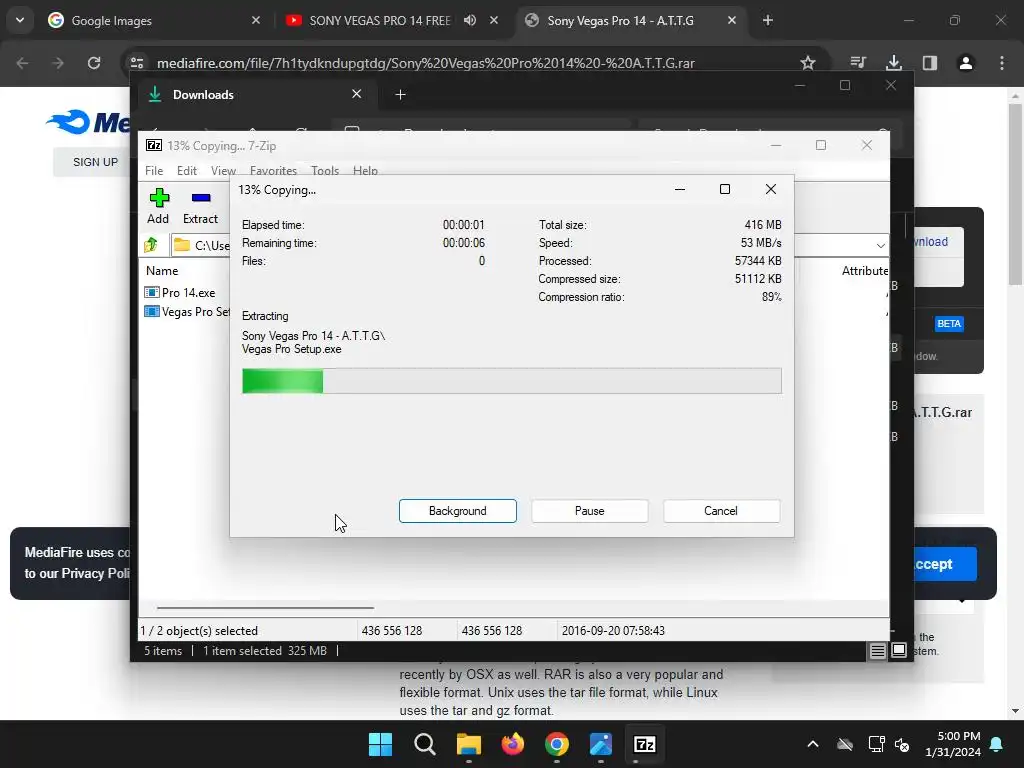The height and width of the screenshot is (768, 1024).
Task: Open the clock showing 5:00 PM
Action: [x=953, y=744]
